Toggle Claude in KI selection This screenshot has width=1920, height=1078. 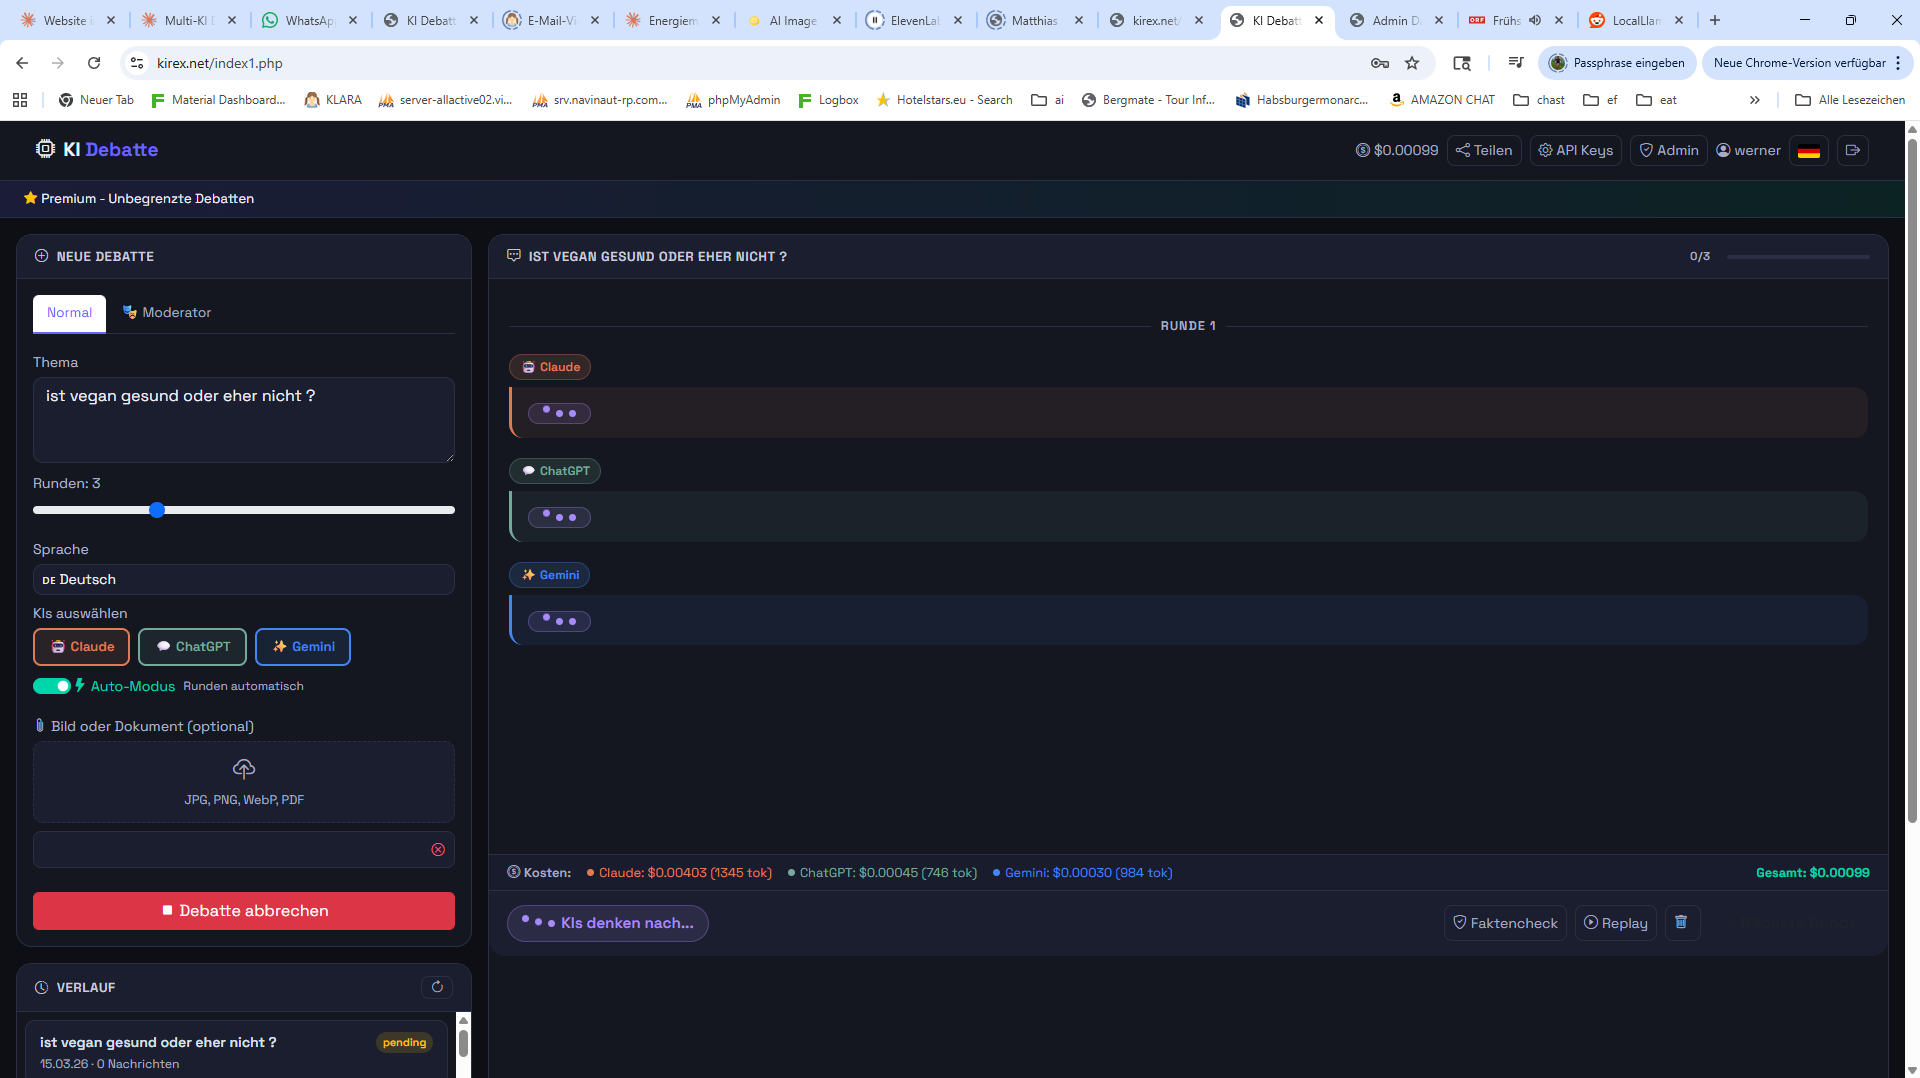82,647
